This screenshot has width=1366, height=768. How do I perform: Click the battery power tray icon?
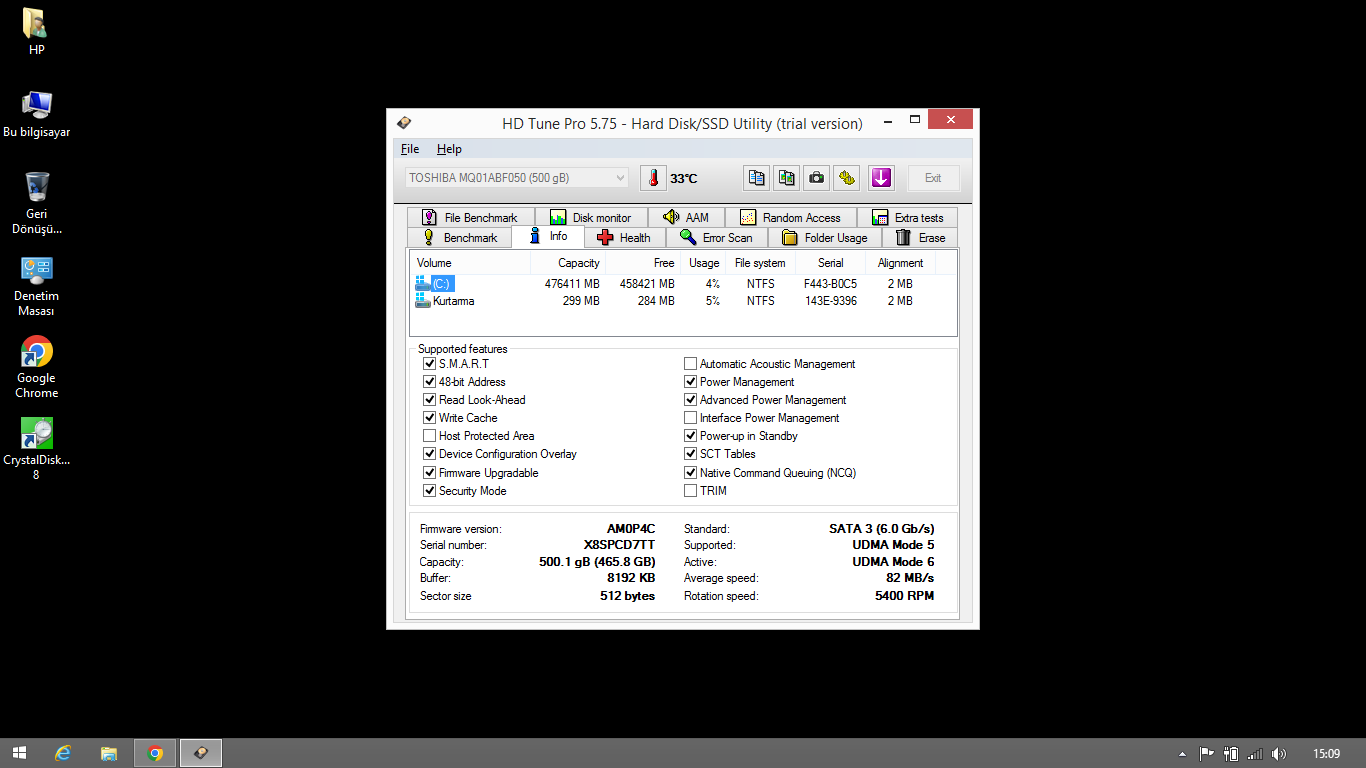point(1231,753)
